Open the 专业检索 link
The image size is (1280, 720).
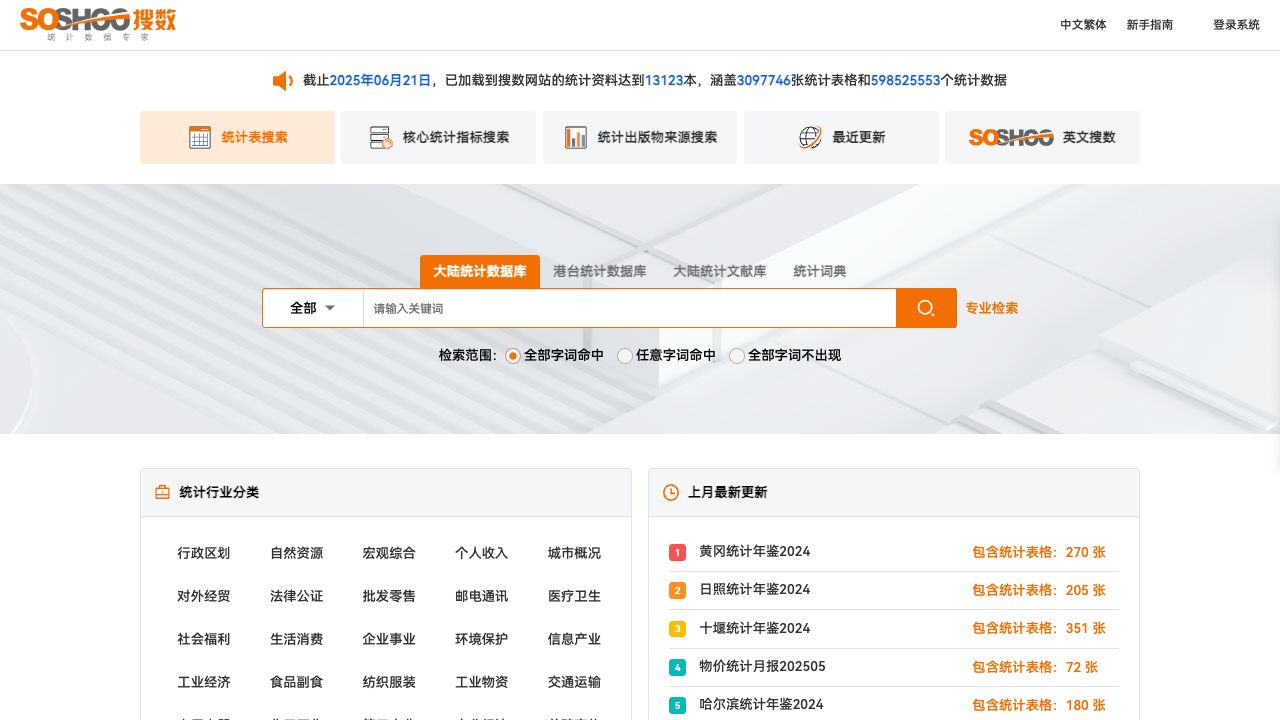point(991,308)
